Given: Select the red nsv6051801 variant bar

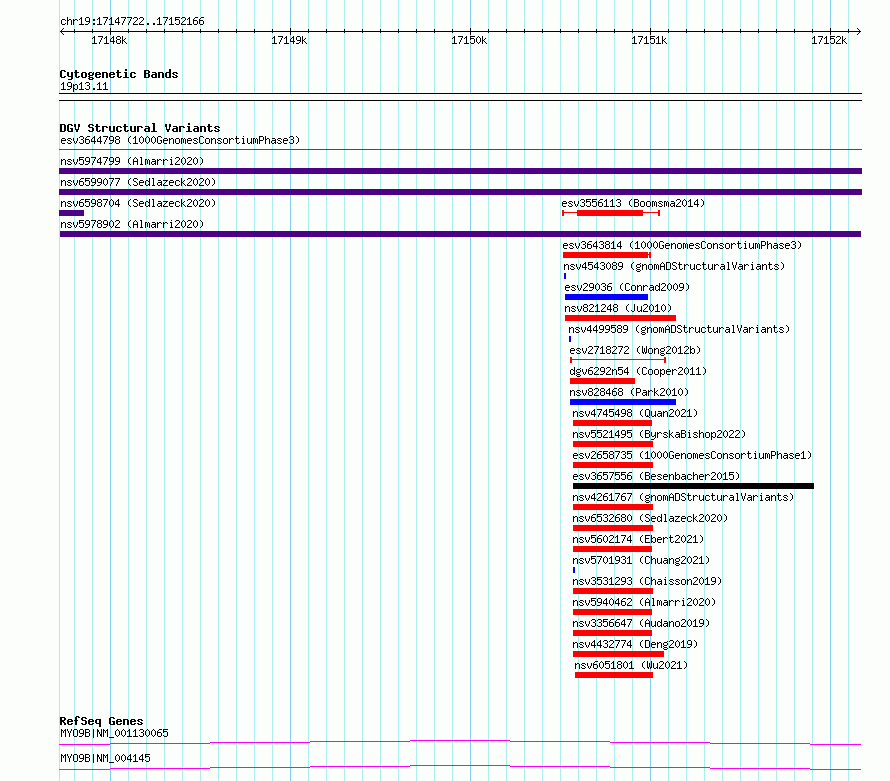Looking at the screenshot, I should (614, 675).
